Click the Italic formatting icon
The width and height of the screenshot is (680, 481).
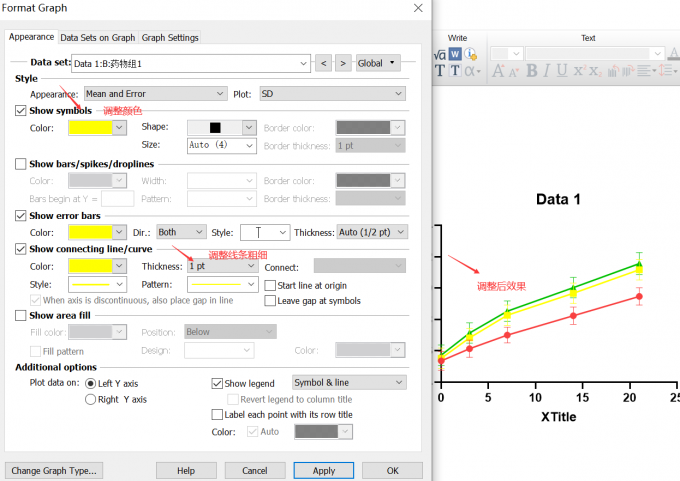tap(547, 71)
